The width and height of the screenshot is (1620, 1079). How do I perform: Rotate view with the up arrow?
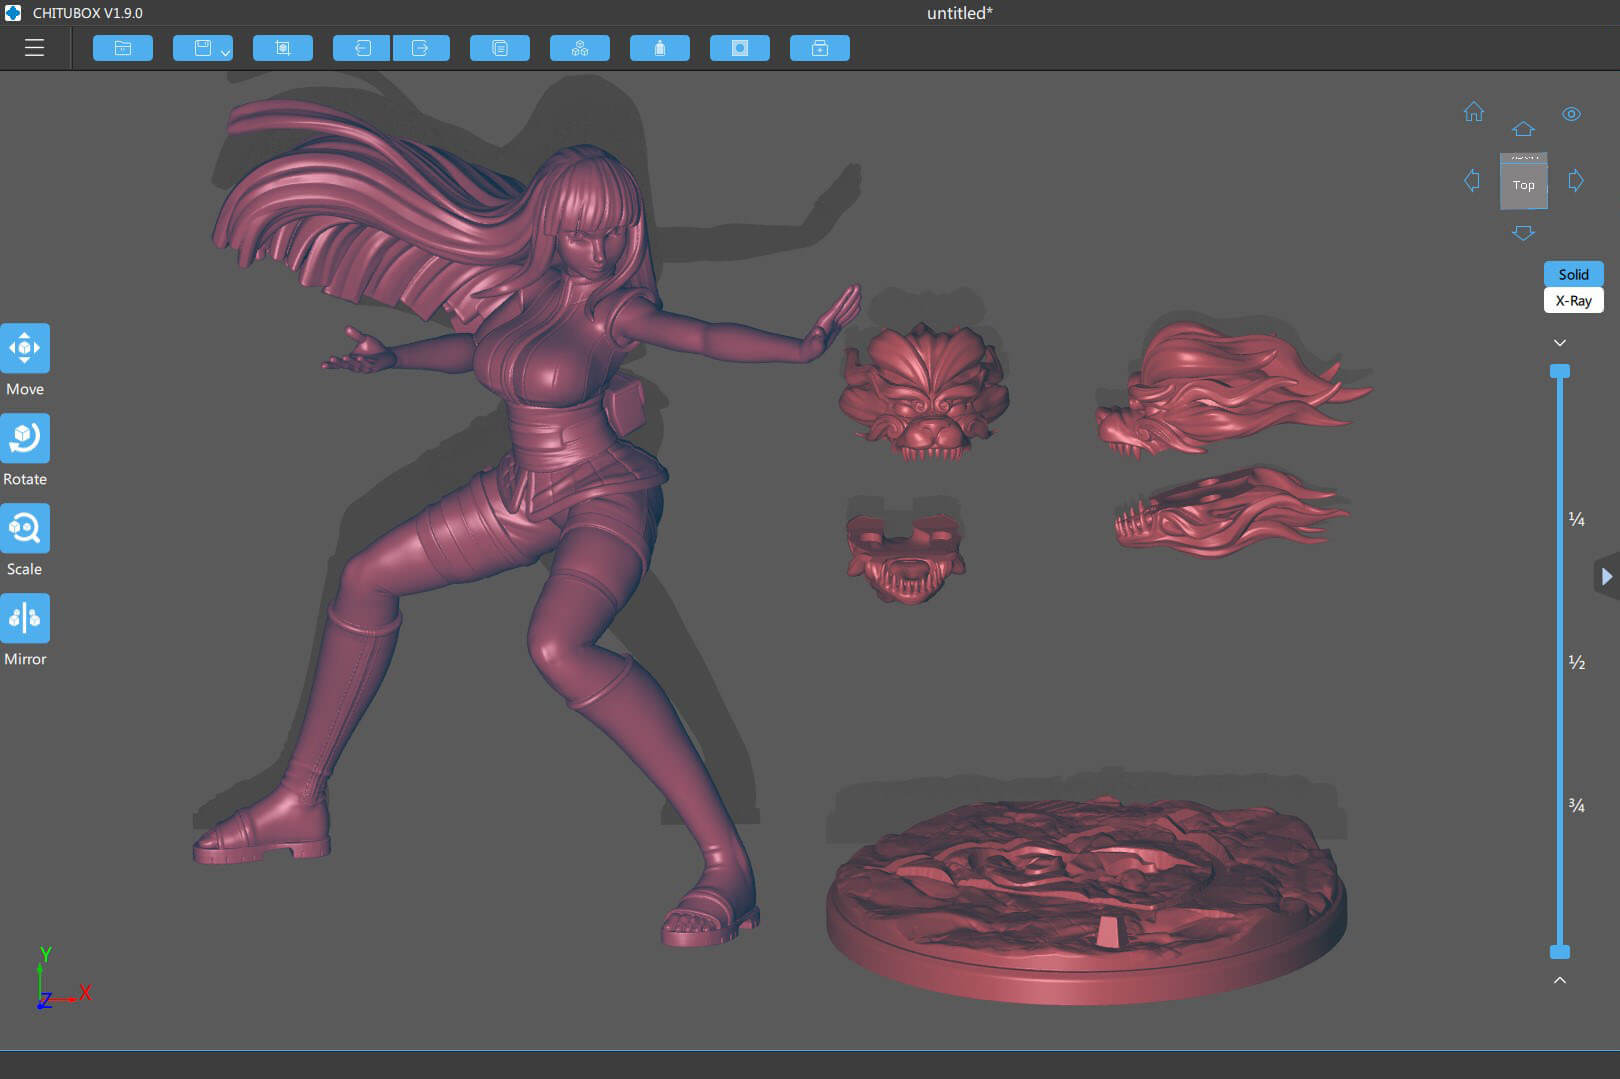pos(1523,129)
